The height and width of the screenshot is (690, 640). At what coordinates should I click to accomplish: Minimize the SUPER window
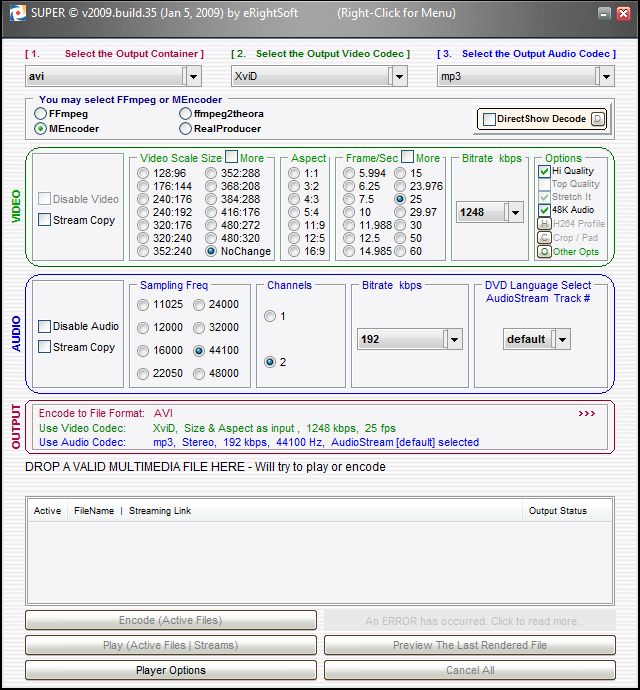point(604,14)
